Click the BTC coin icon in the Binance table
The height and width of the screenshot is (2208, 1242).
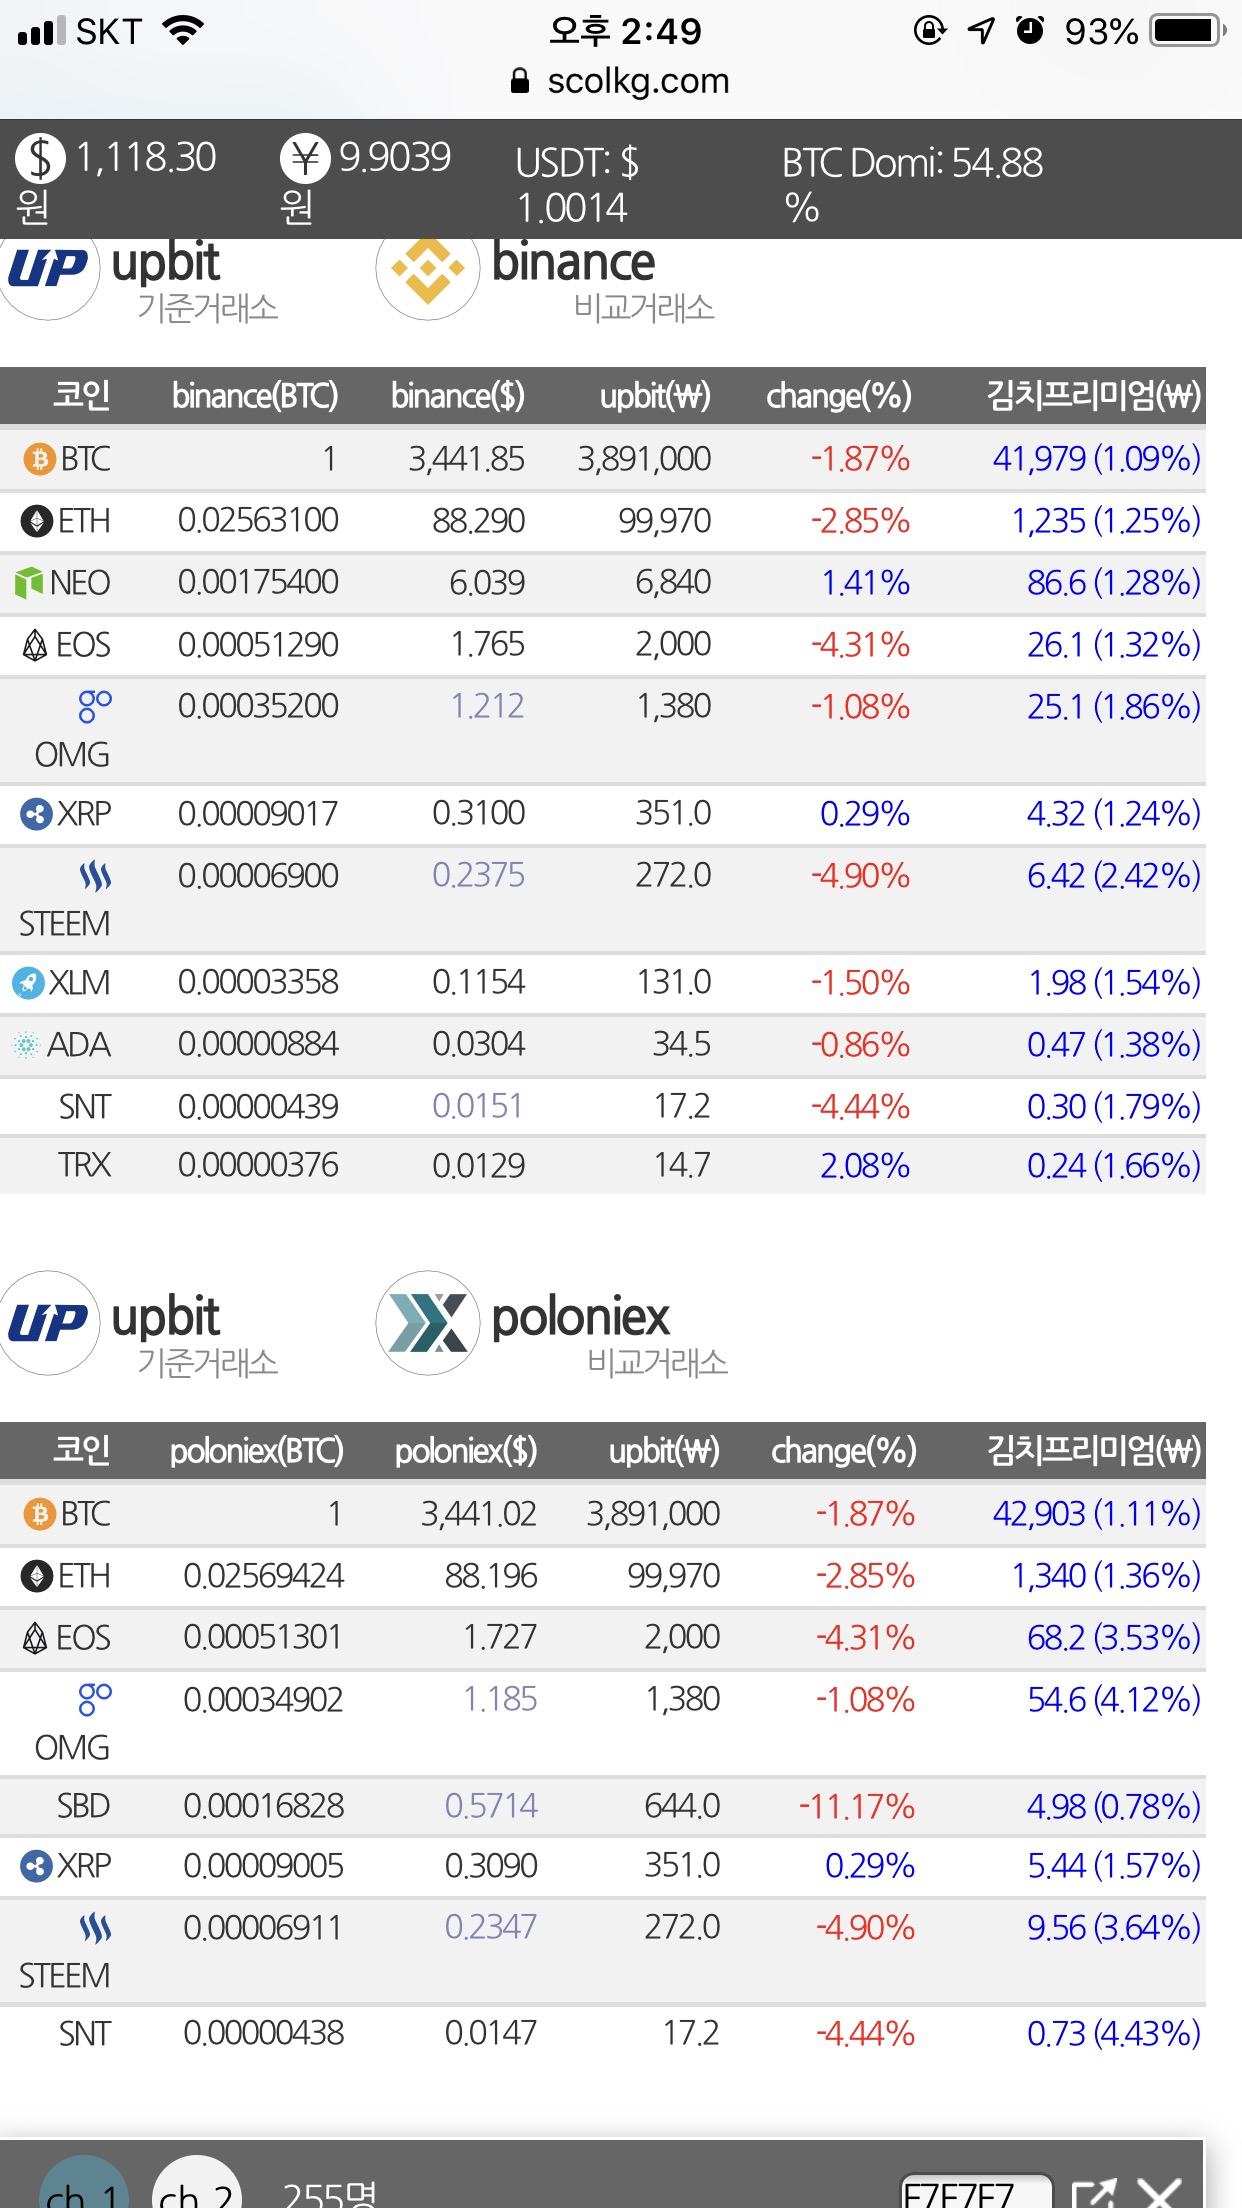pyautogui.click(x=39, y=459)
